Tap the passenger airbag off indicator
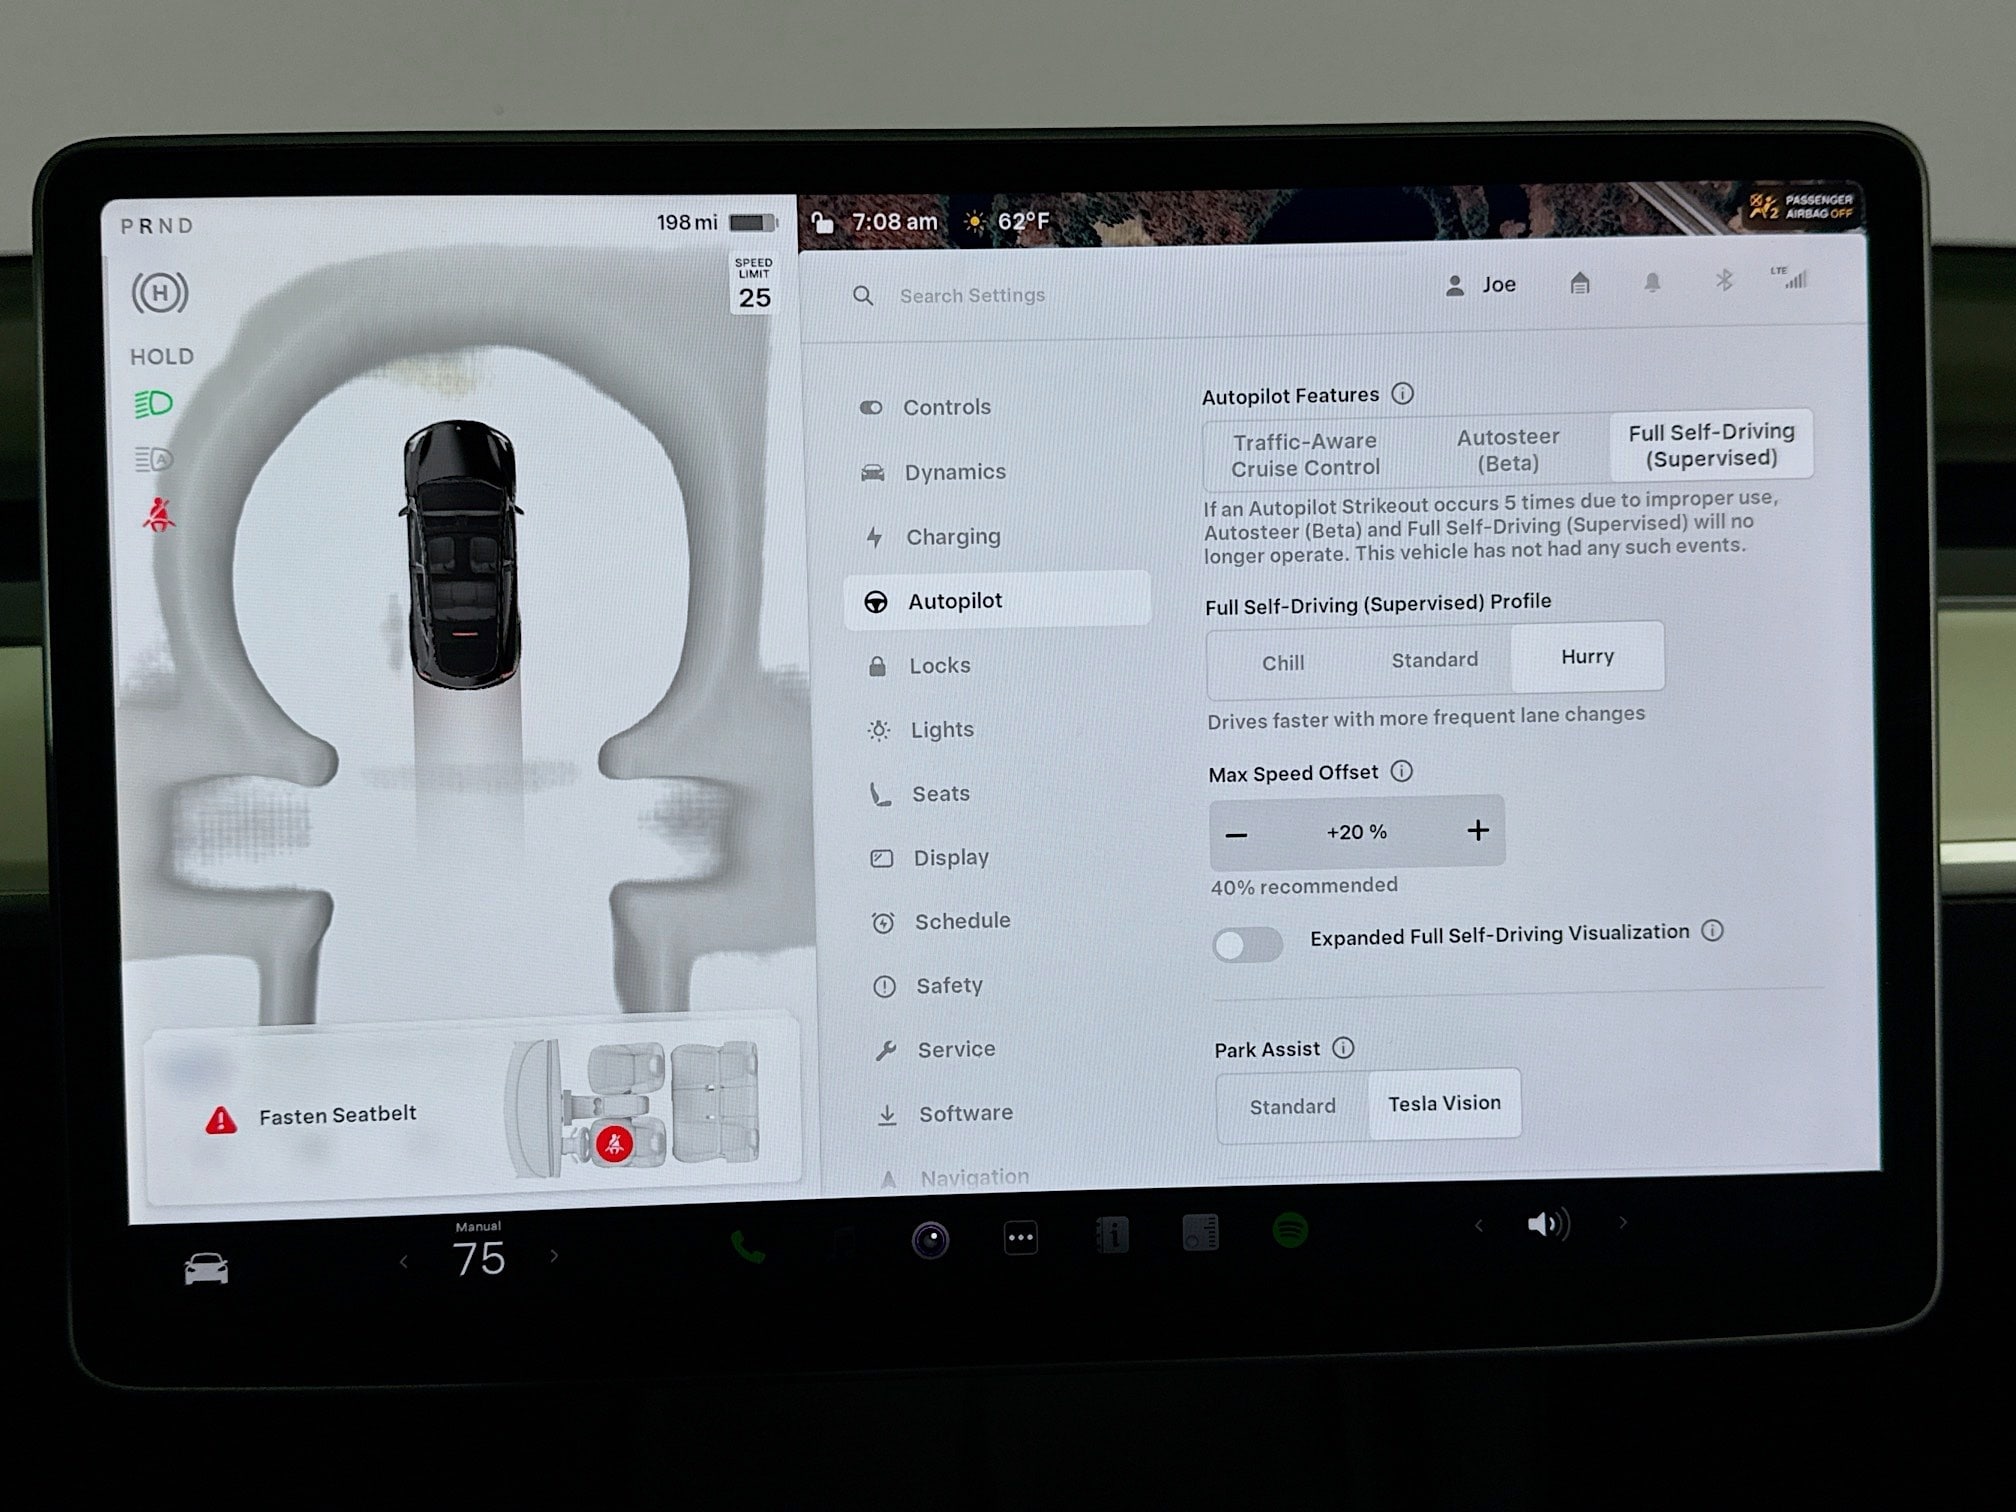Screen dimensions: 2016x1512 pos(1800,206)
